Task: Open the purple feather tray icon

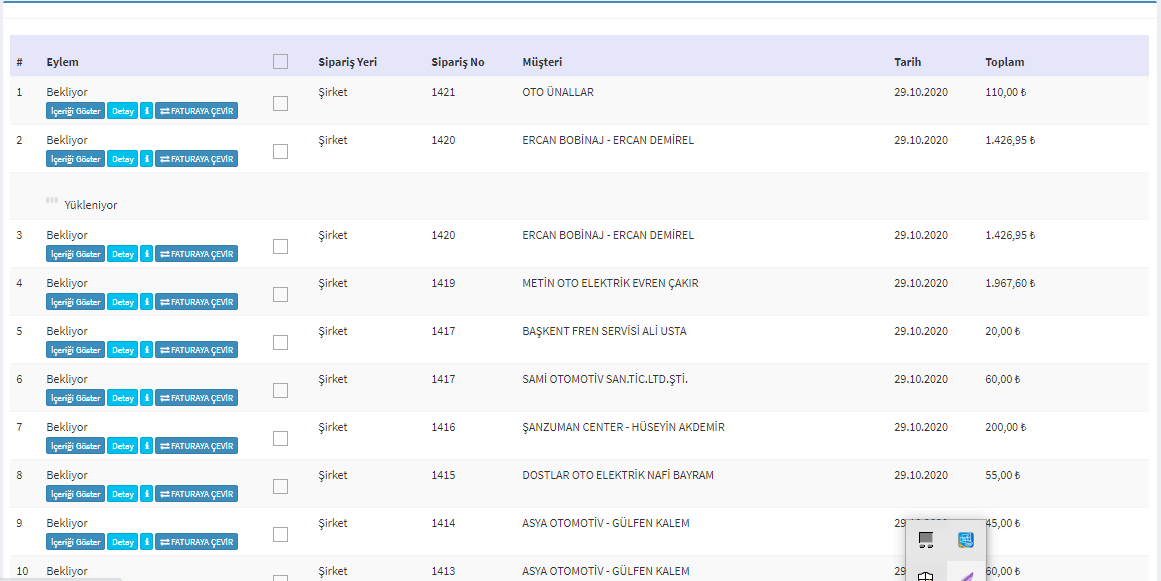Action: click(965, 575)
